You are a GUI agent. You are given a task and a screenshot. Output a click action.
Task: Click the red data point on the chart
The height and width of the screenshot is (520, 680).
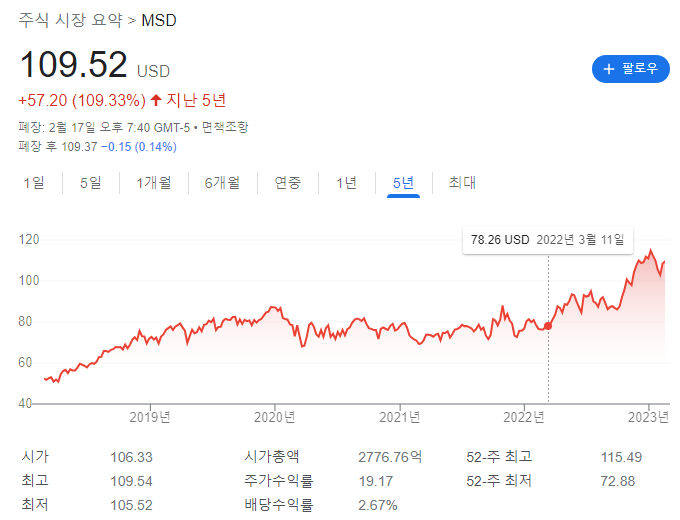point(548,326)
